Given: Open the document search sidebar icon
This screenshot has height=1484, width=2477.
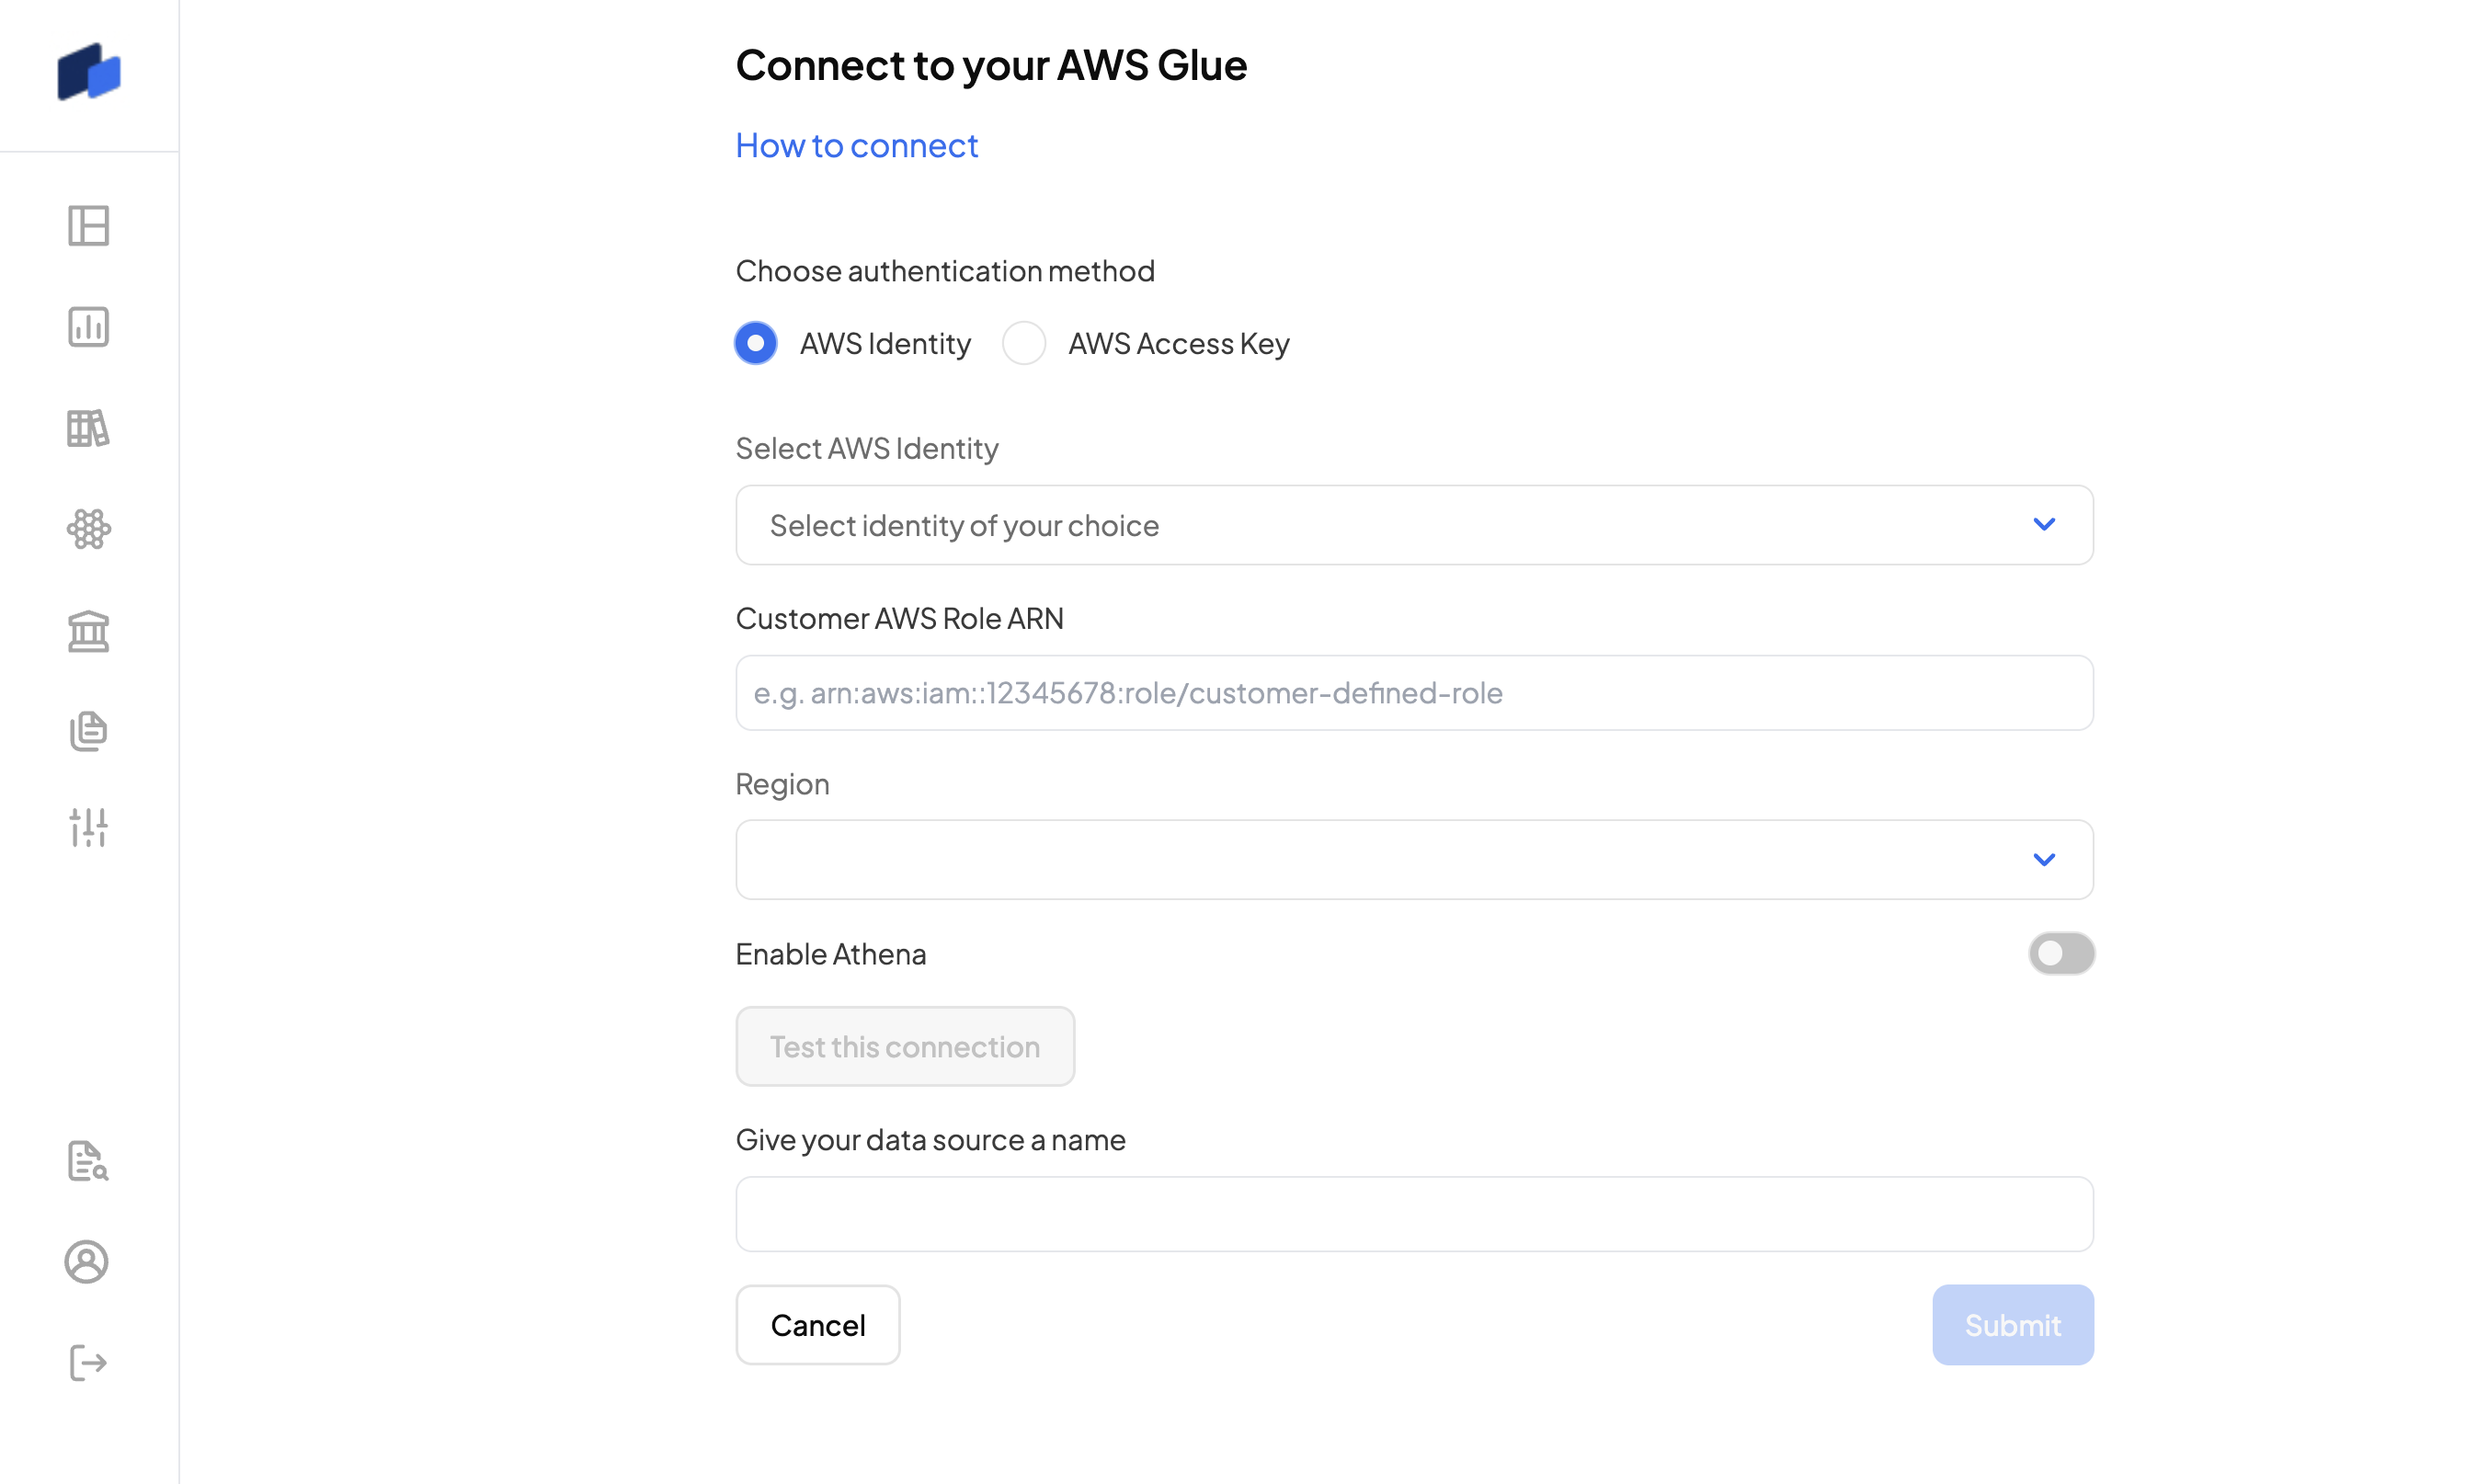Looking at the screenshot, I should click(x=88, y=1161).
